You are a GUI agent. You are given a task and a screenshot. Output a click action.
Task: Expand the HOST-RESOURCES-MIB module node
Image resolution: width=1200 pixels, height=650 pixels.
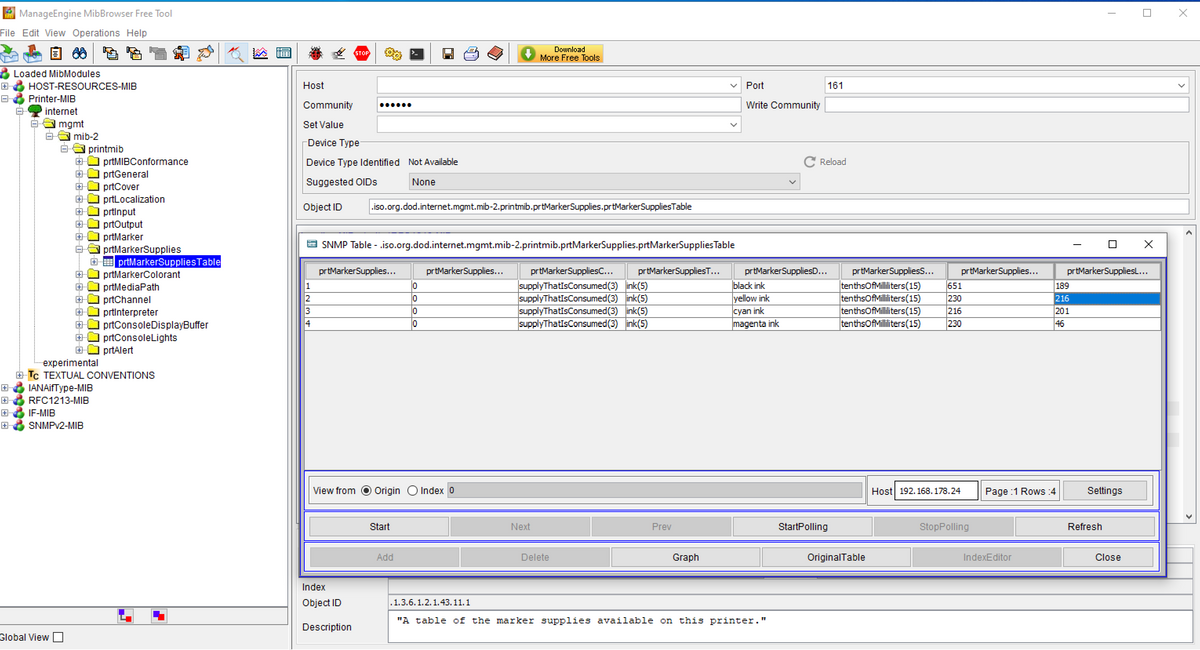coord(5,86)
